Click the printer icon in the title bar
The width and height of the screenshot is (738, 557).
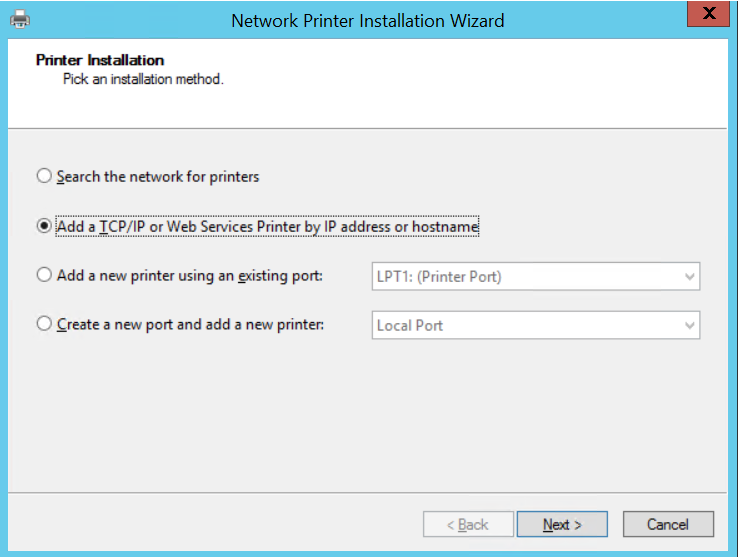click(x=19, y=19)
